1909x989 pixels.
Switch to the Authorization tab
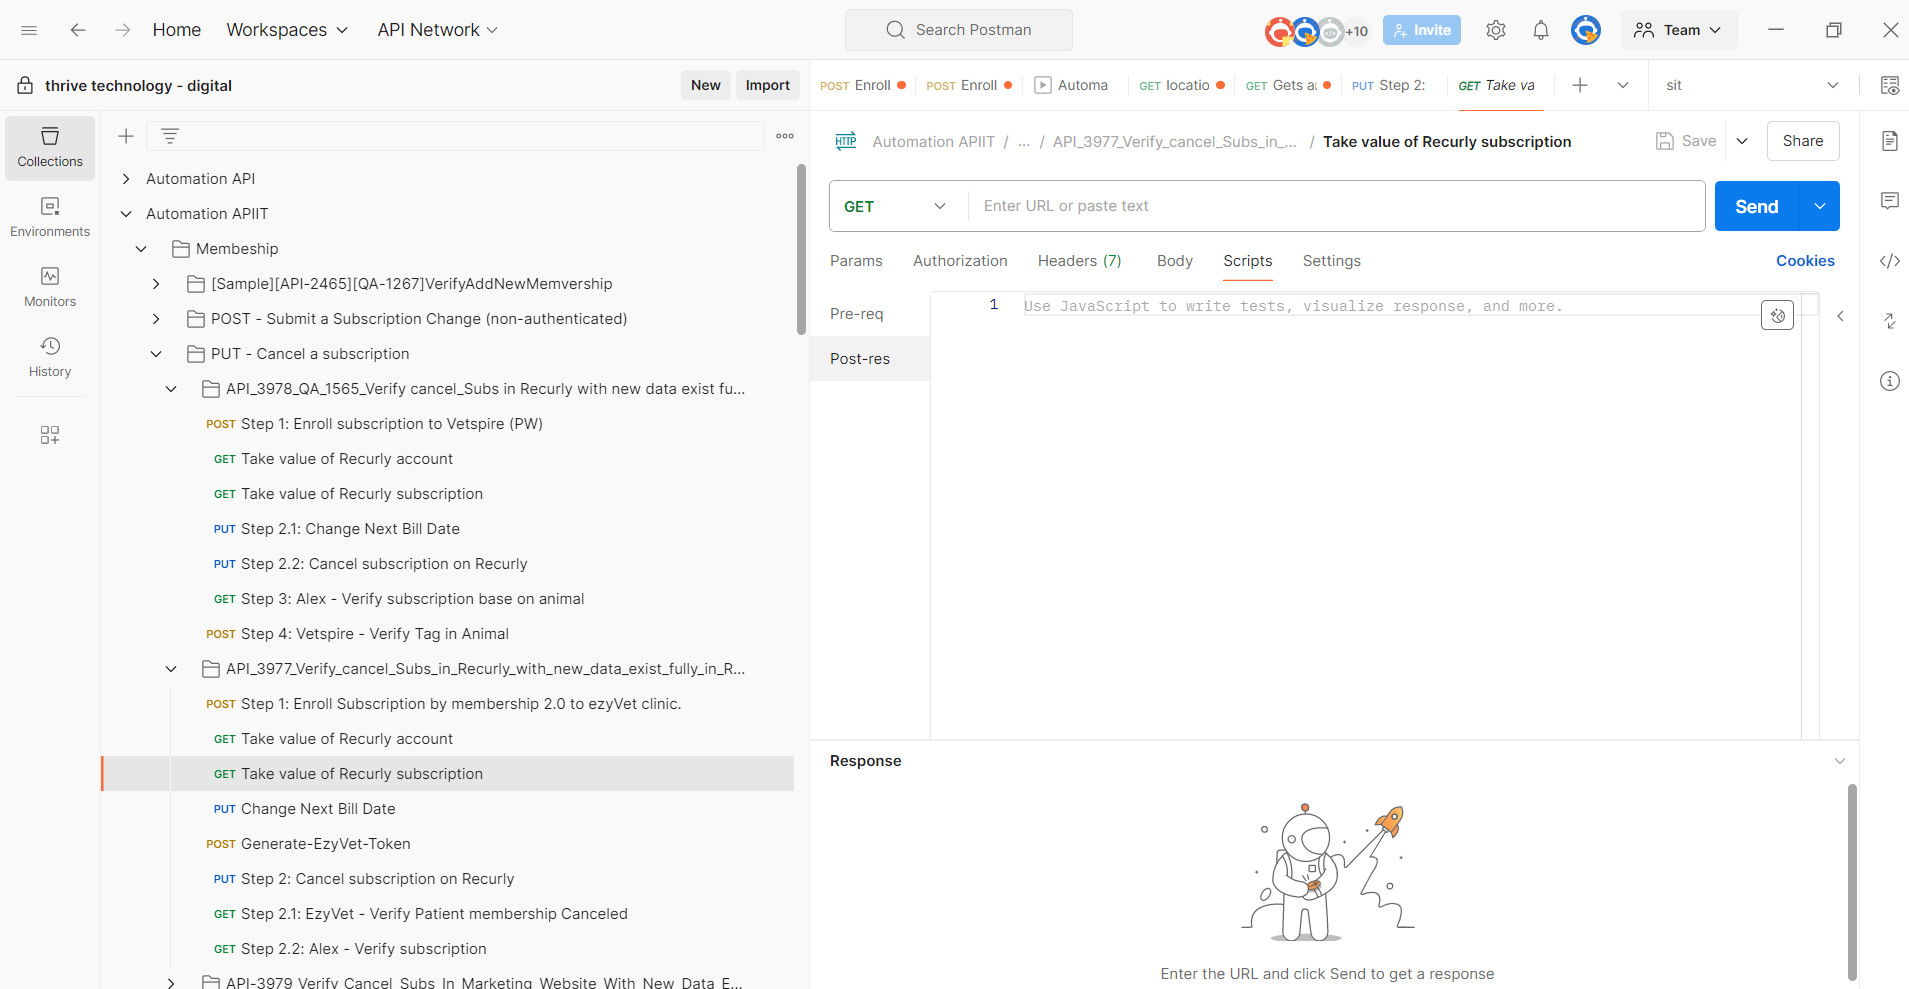[960, 261]
